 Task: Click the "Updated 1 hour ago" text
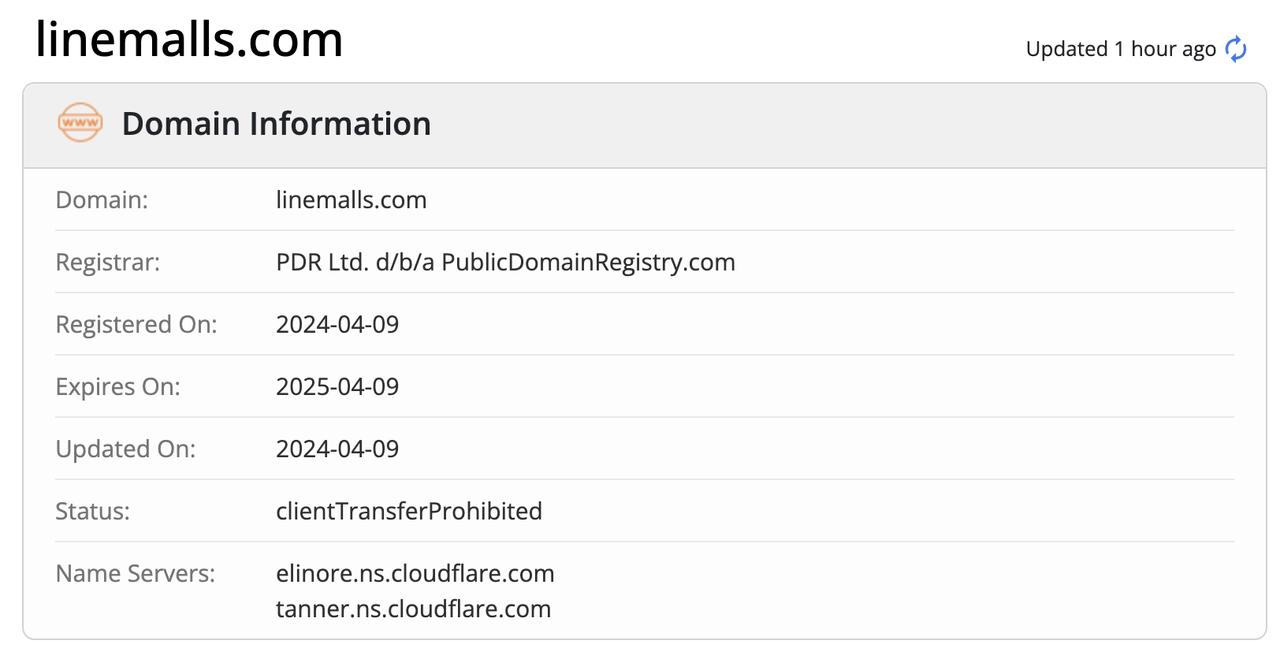(x=1120, y=49)
